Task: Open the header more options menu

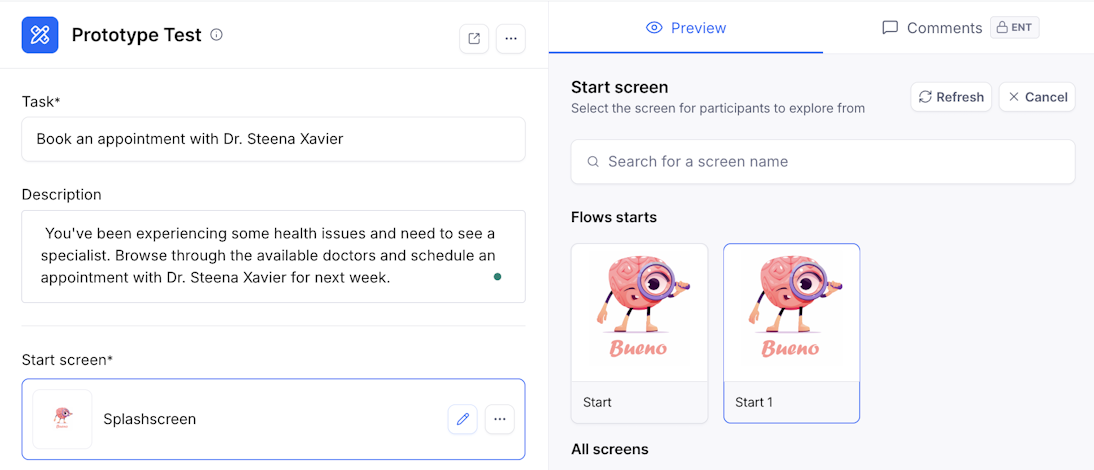Action: [x=511, y=38]
